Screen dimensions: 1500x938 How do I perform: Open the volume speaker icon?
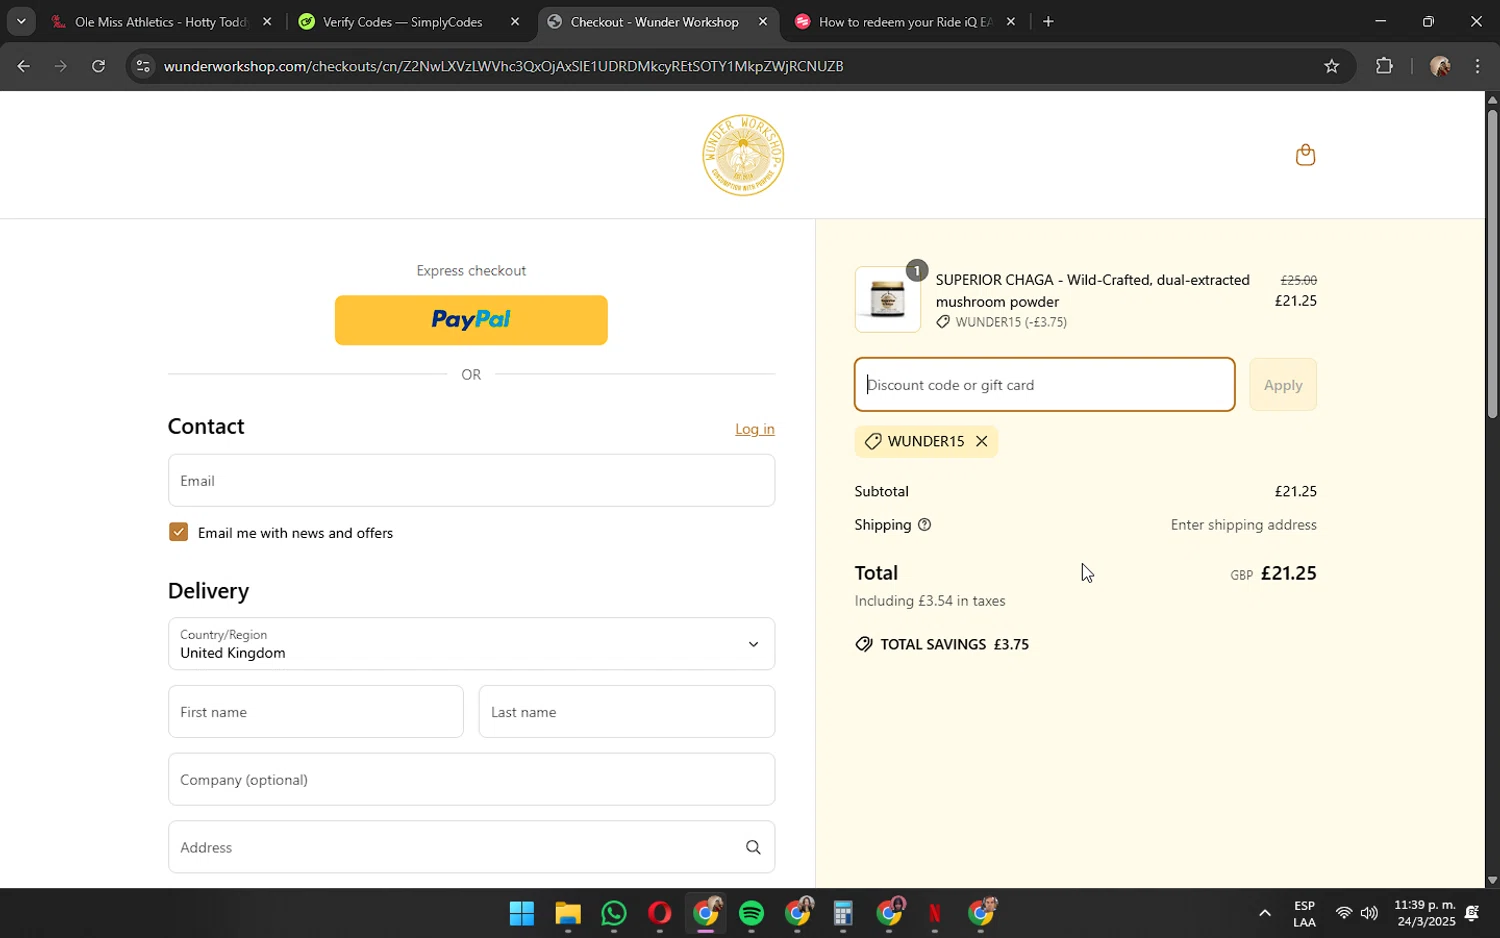[1369, 913]
